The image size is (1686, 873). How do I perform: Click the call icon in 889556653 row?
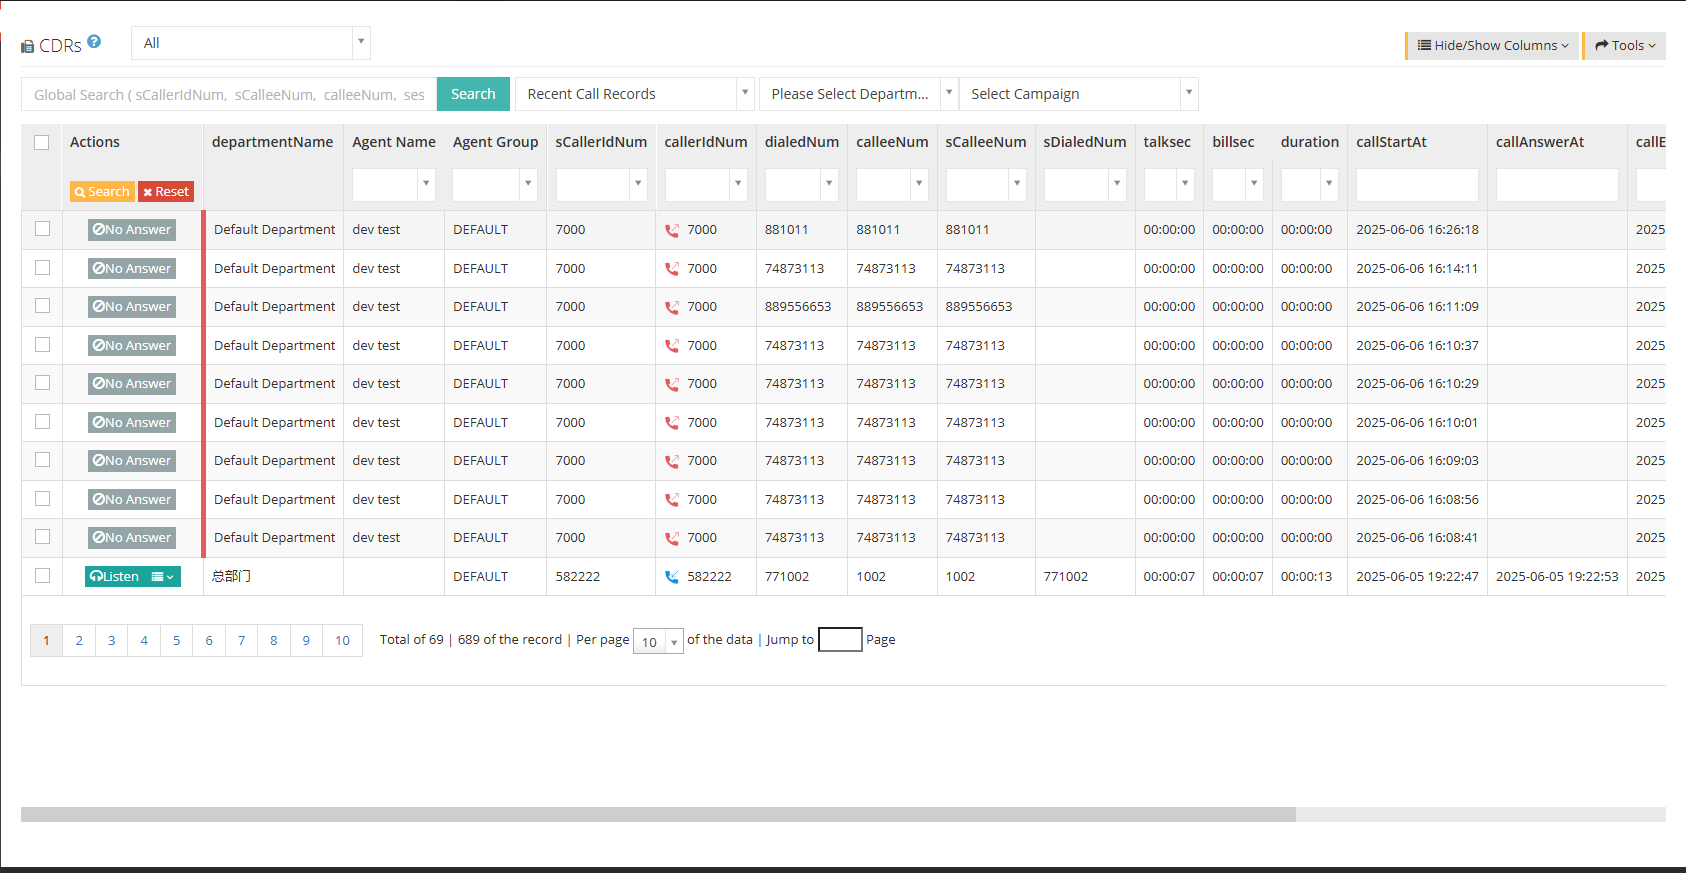672,307
